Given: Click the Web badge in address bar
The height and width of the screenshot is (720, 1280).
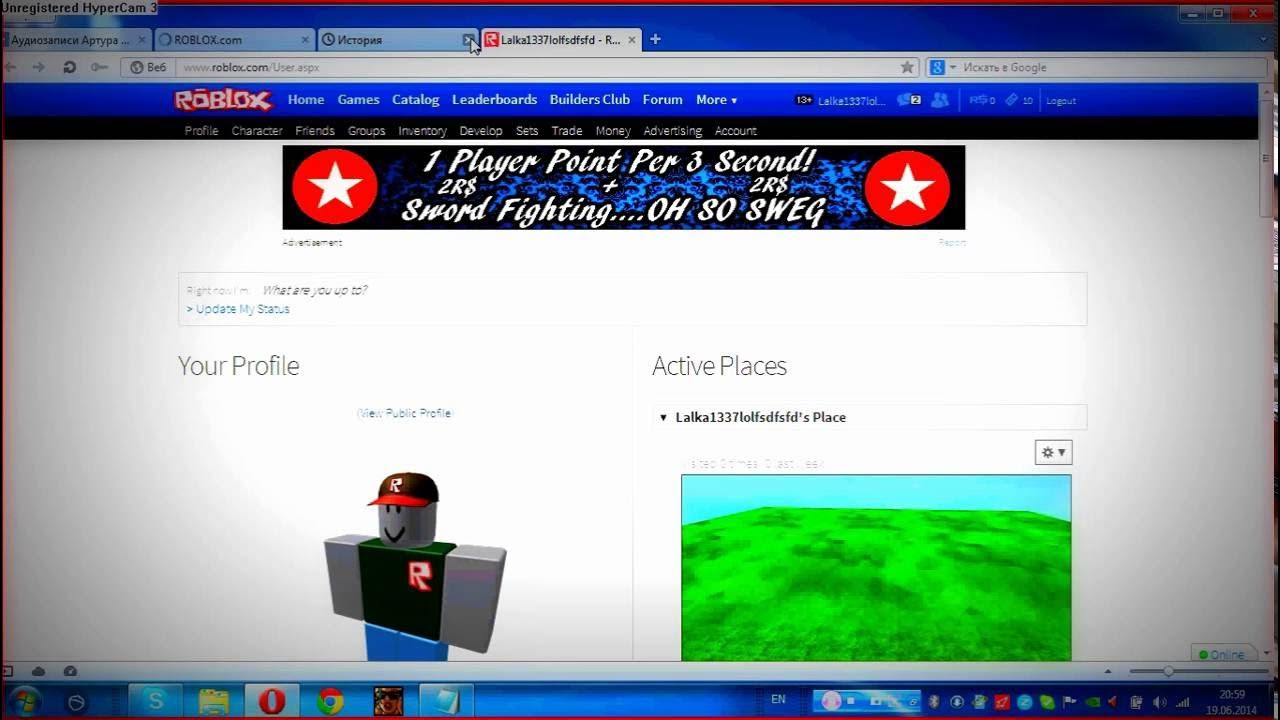Looking at the screenshot, I should (x=149, y=67).
